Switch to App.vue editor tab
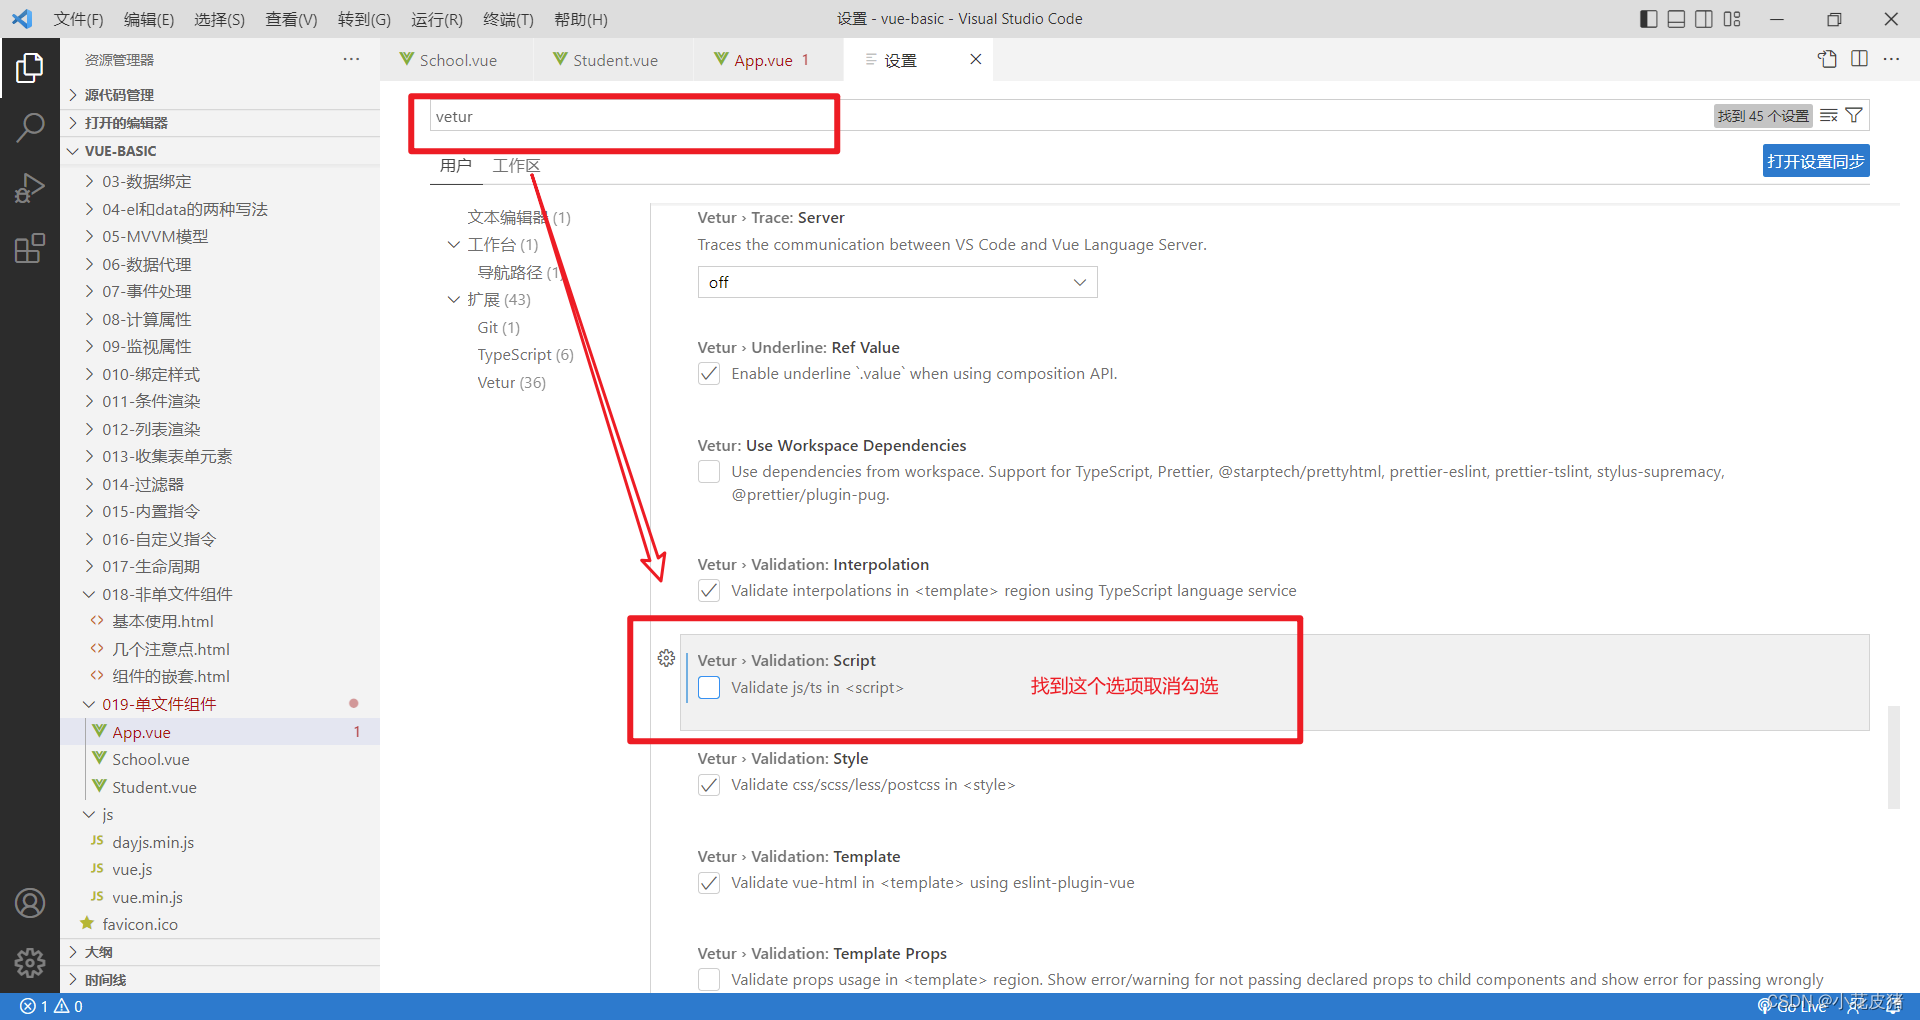 pyautogui.click(x=769, y=60)
